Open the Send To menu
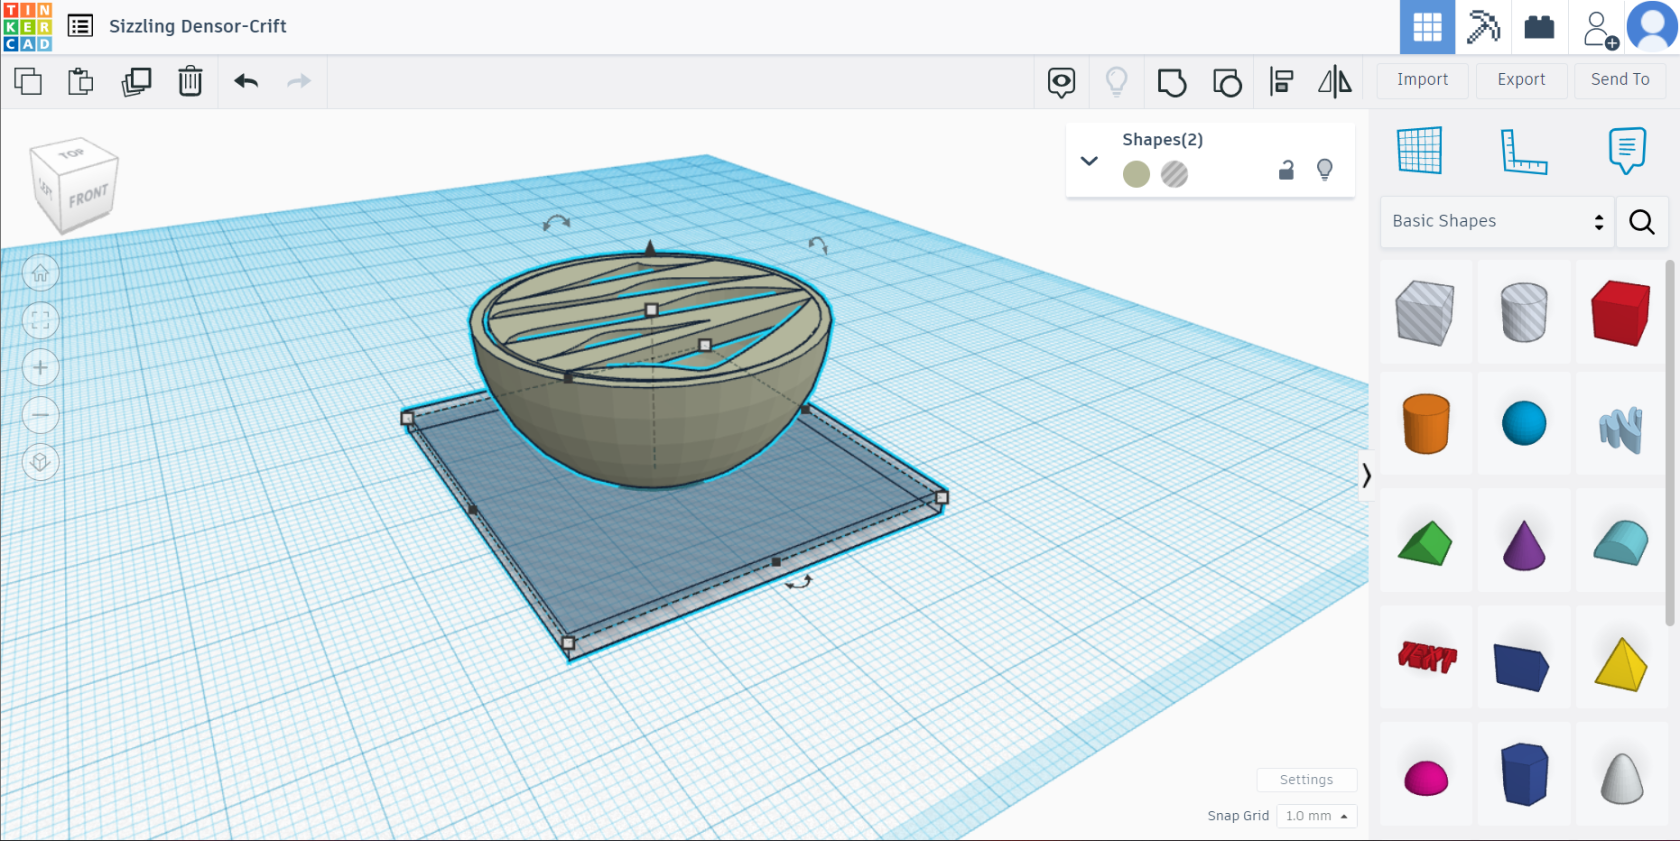This screenshot has width=1680, height=841. point(1620,80)
